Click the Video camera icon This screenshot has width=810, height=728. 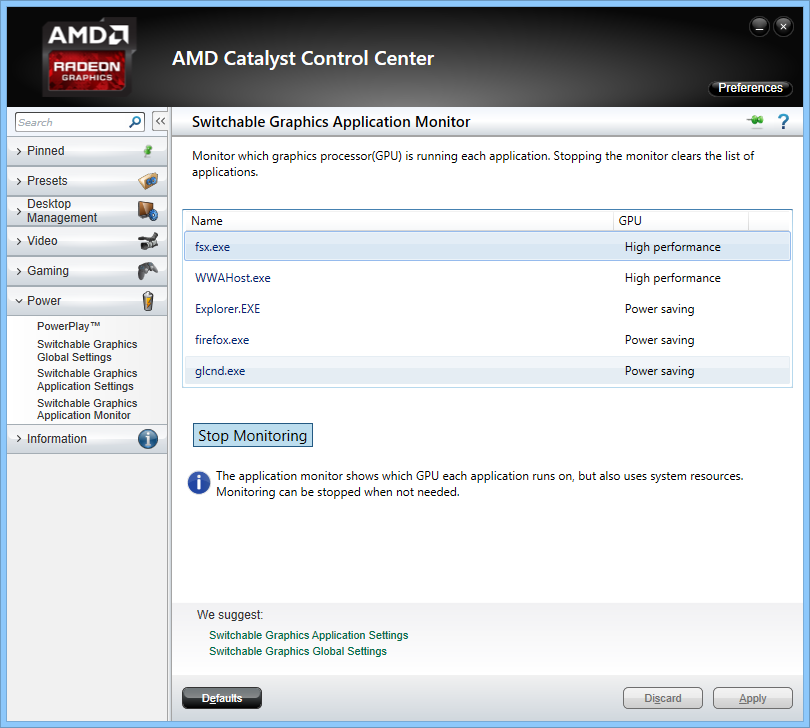pos(148,241)
